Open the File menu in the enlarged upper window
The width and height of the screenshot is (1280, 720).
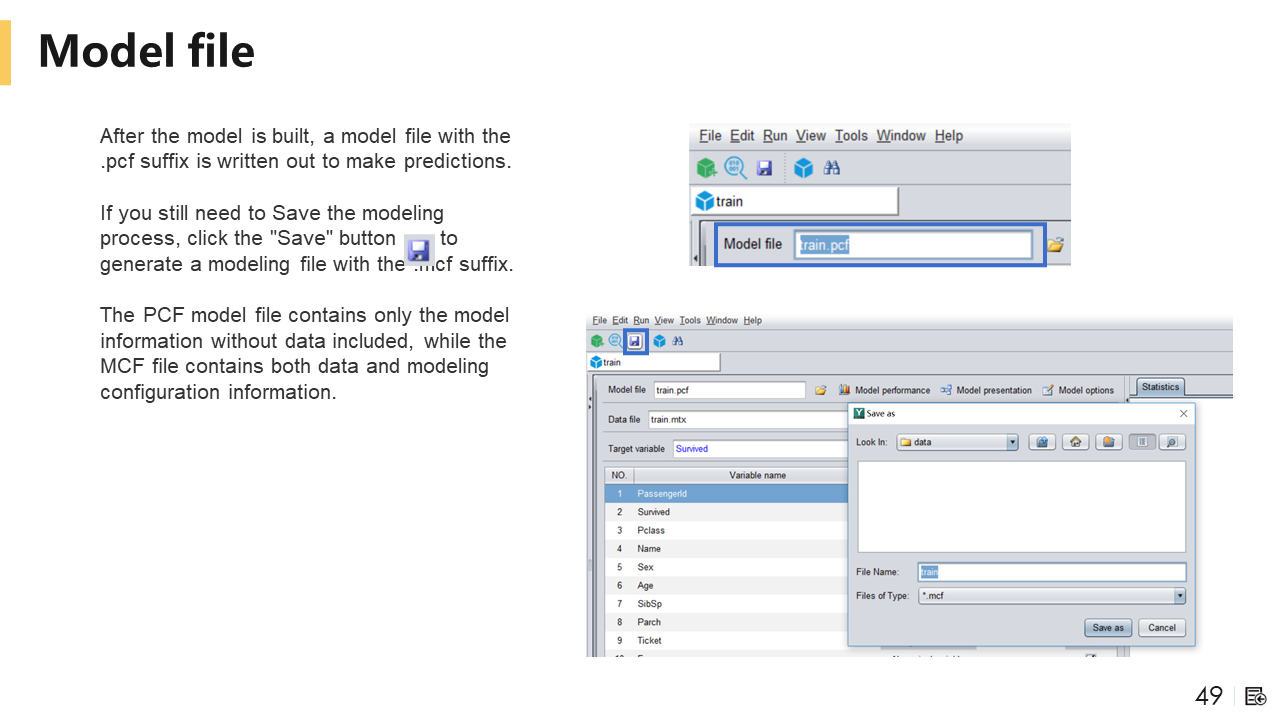(x=710, y=136)
